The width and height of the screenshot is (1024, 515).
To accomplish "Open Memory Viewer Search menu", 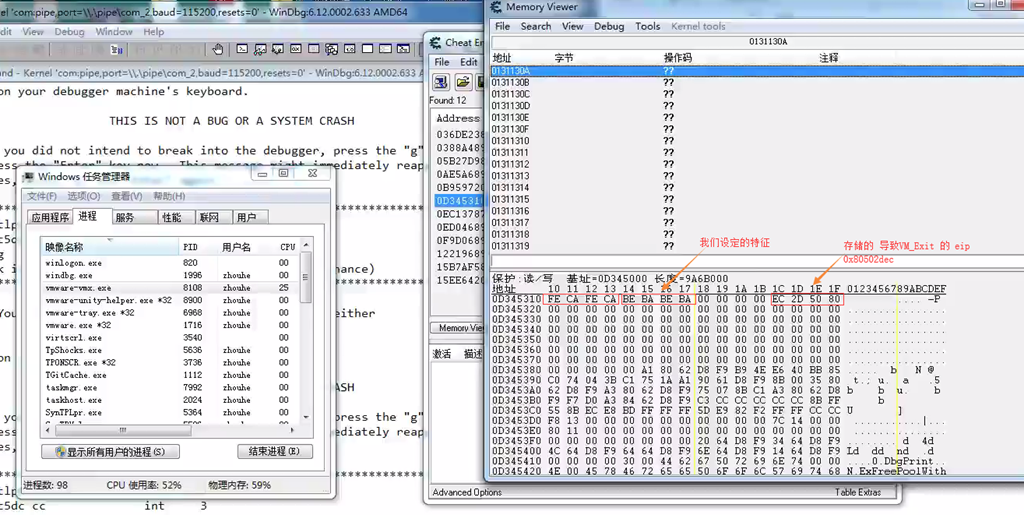I will (536, 26).
